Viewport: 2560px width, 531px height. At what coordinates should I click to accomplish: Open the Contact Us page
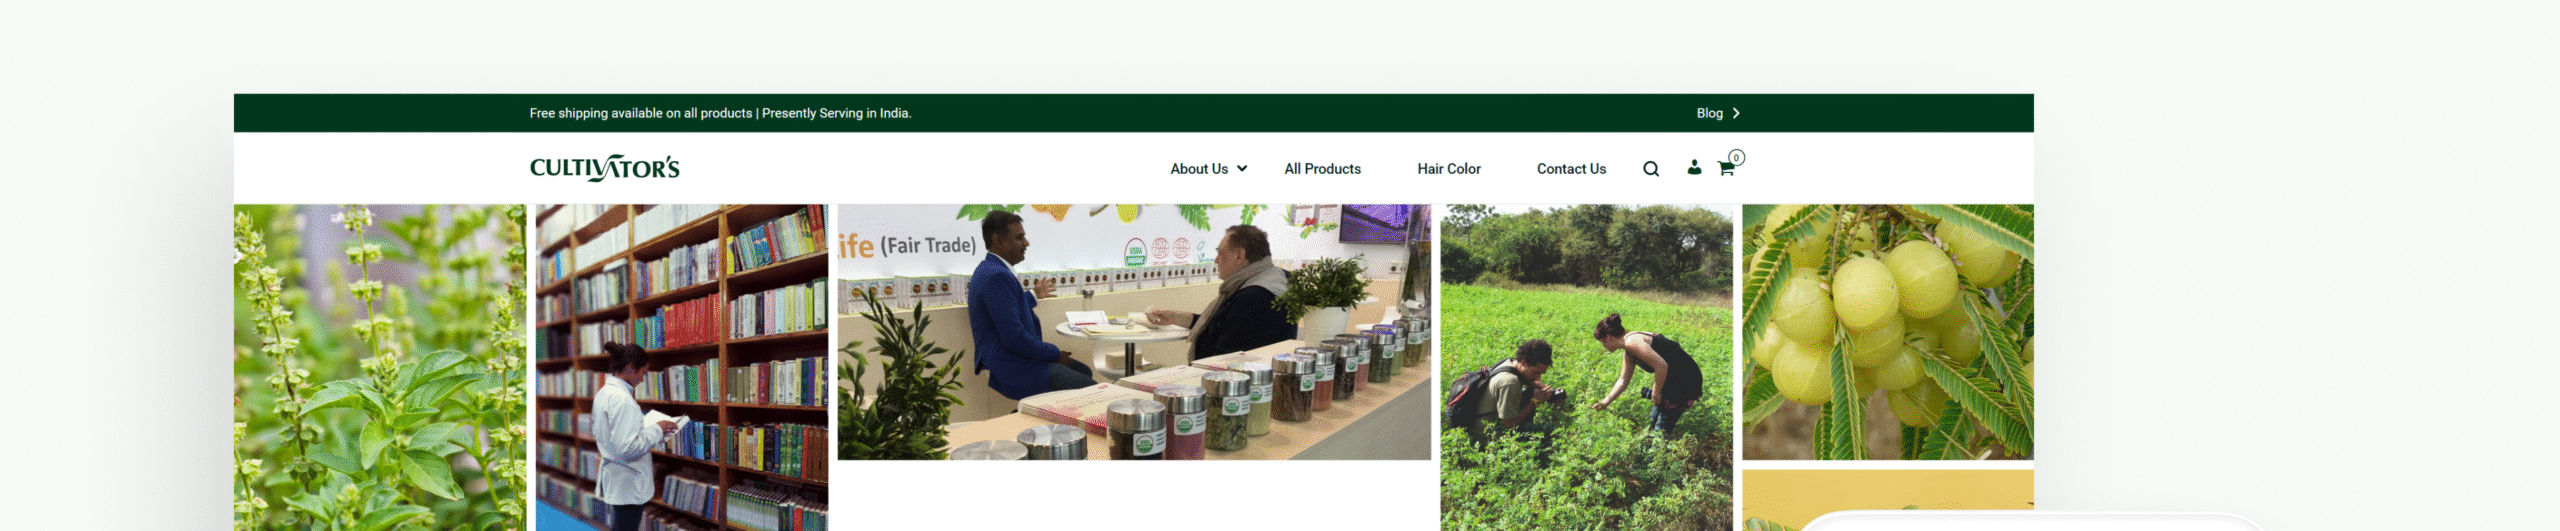pos(1571,169)
